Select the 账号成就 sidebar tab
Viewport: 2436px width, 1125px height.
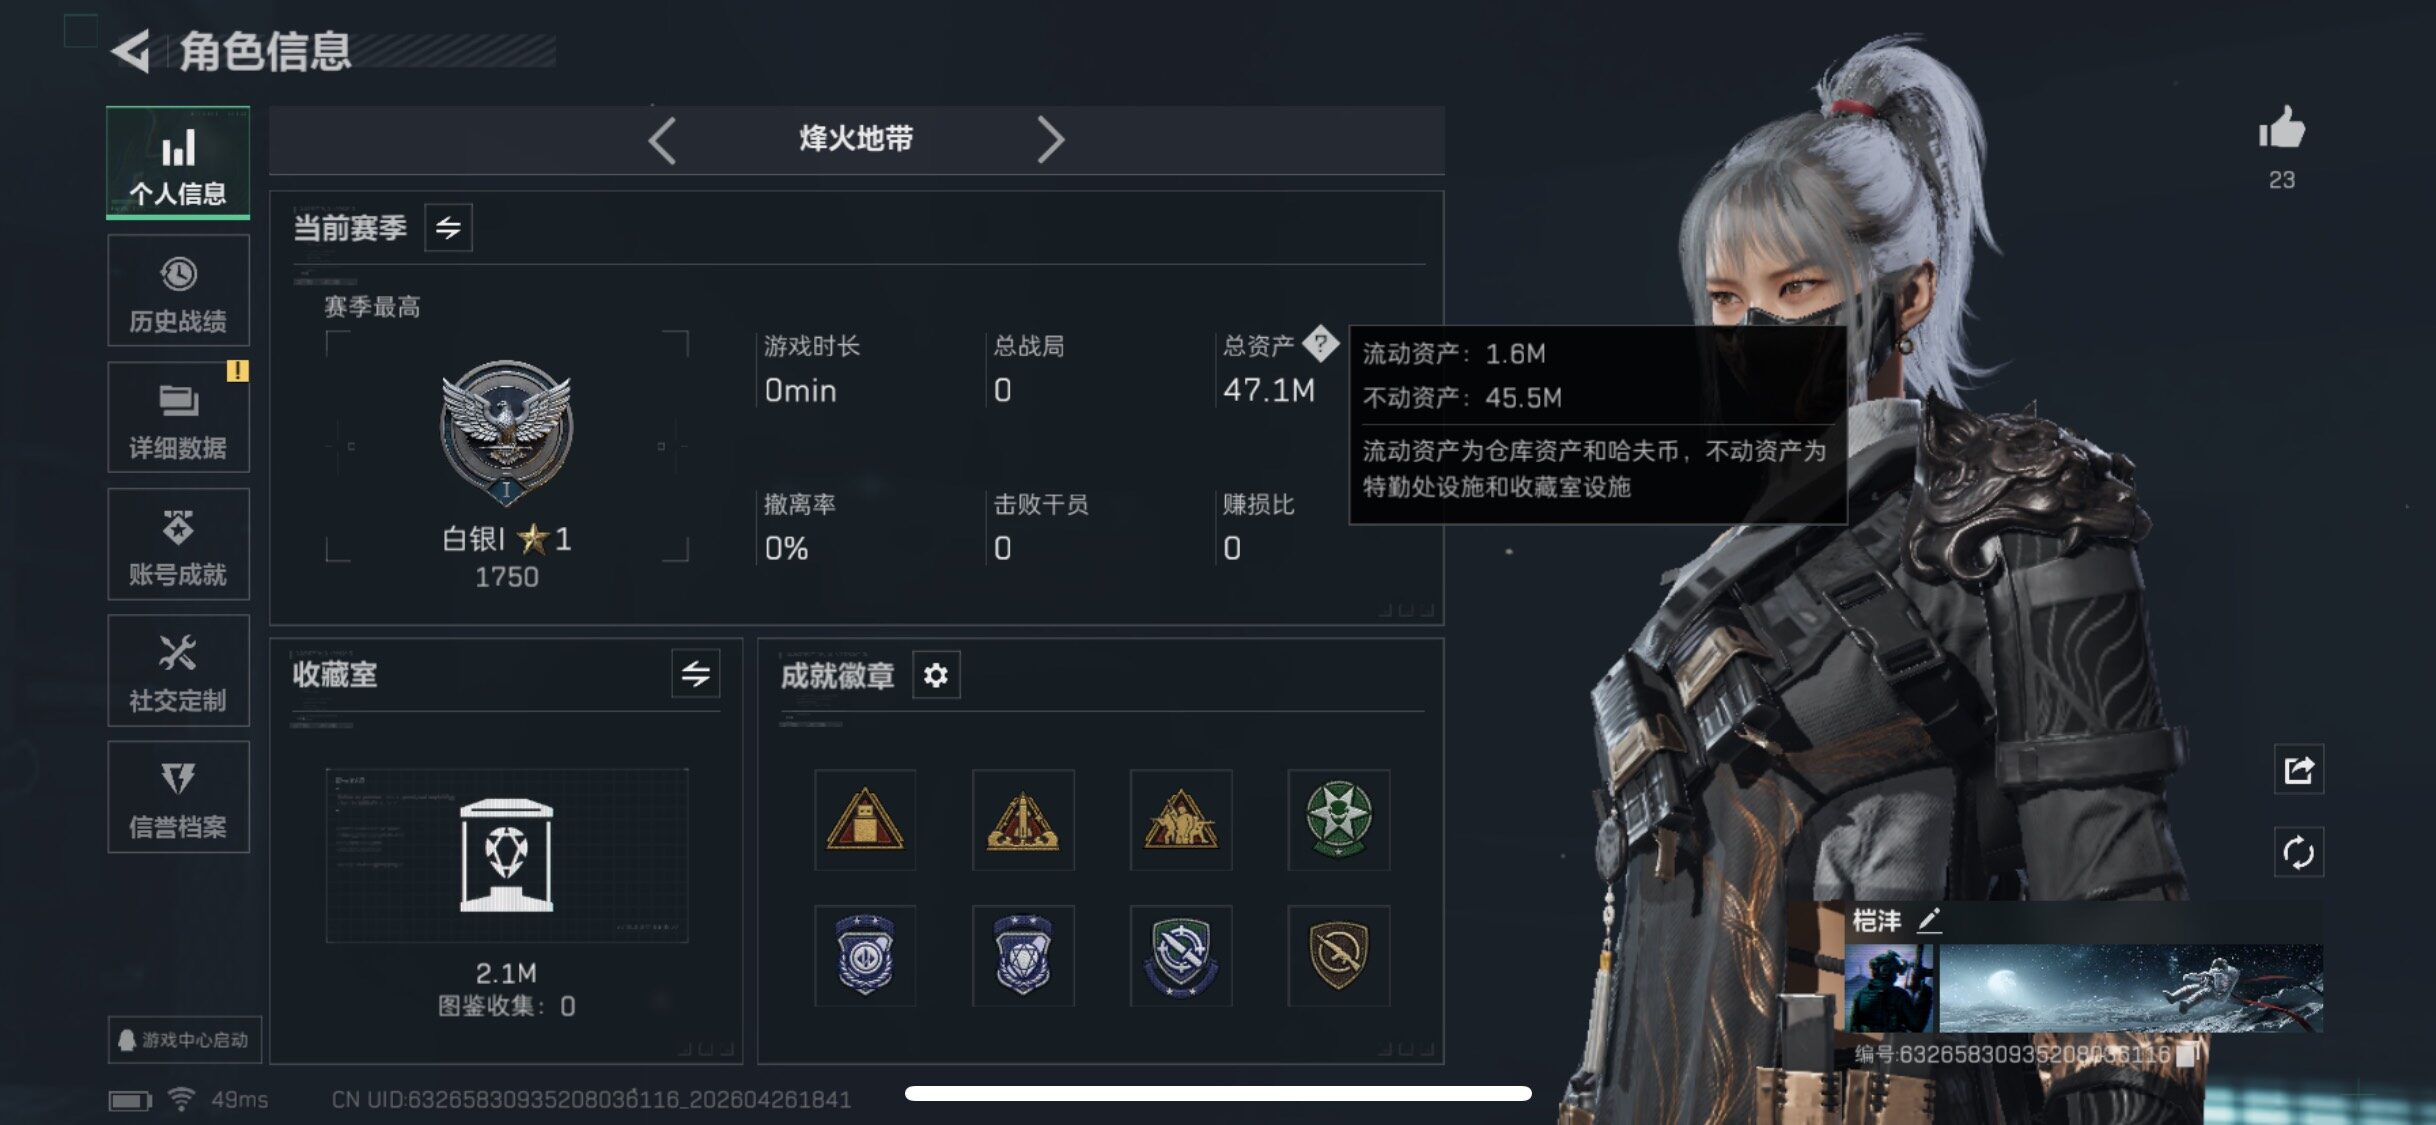pyautogui.click(x=178, y=544)
